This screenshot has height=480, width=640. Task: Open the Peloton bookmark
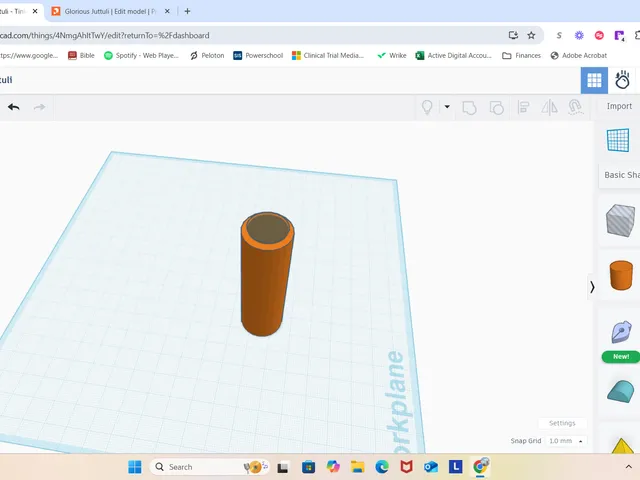tap(207, 56)
